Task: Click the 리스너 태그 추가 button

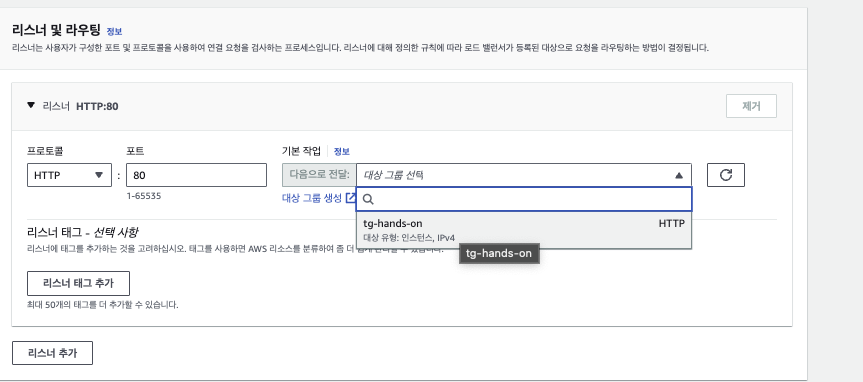Action: tap(78, 283)
